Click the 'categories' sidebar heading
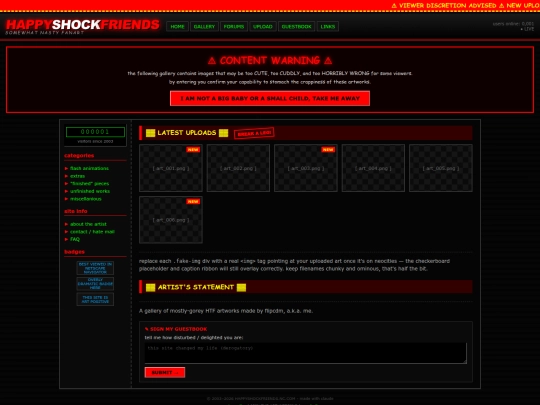The width and height of the screenshot is (540, 405). (79, 156)
